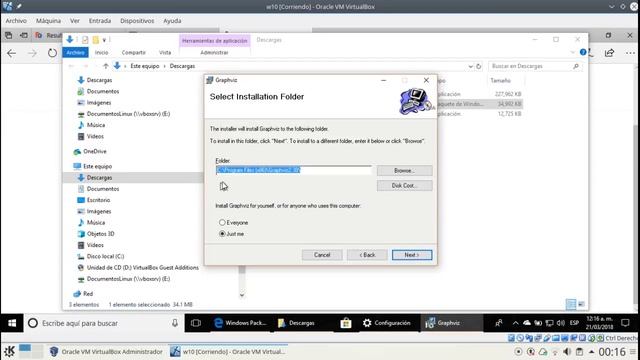This screenshot has width=640, height=360.
Task: Open Explorer help question mark icon
Action: tap(583, 52)
